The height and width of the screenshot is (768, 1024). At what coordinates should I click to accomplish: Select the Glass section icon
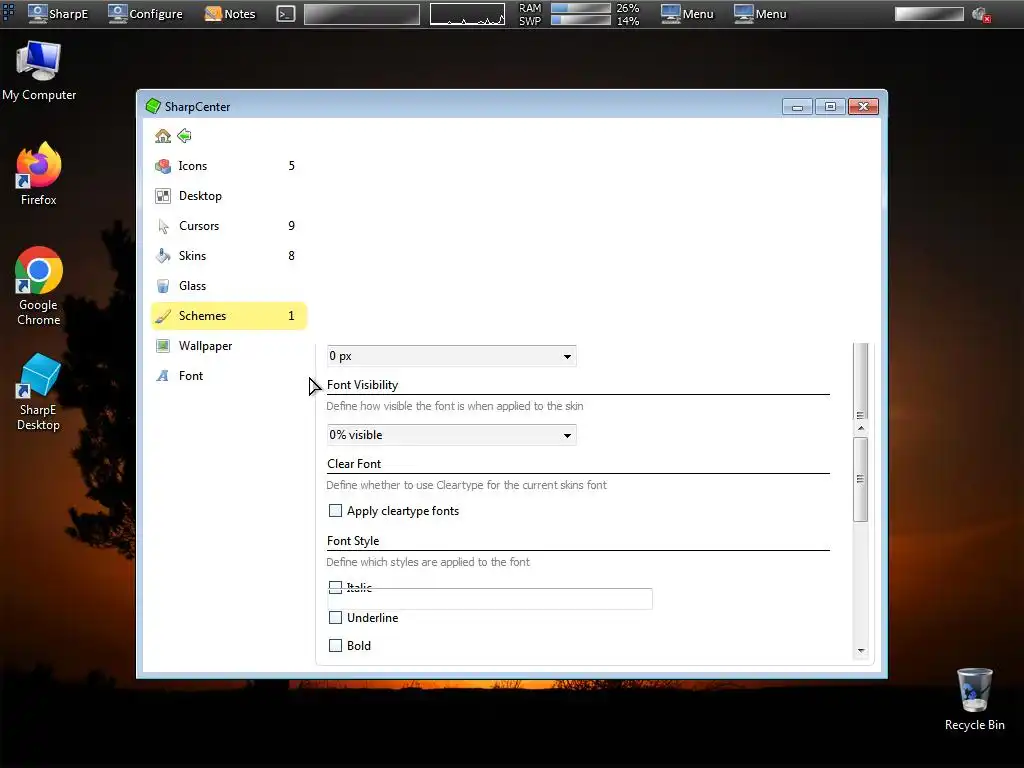(x=163, y=285)
